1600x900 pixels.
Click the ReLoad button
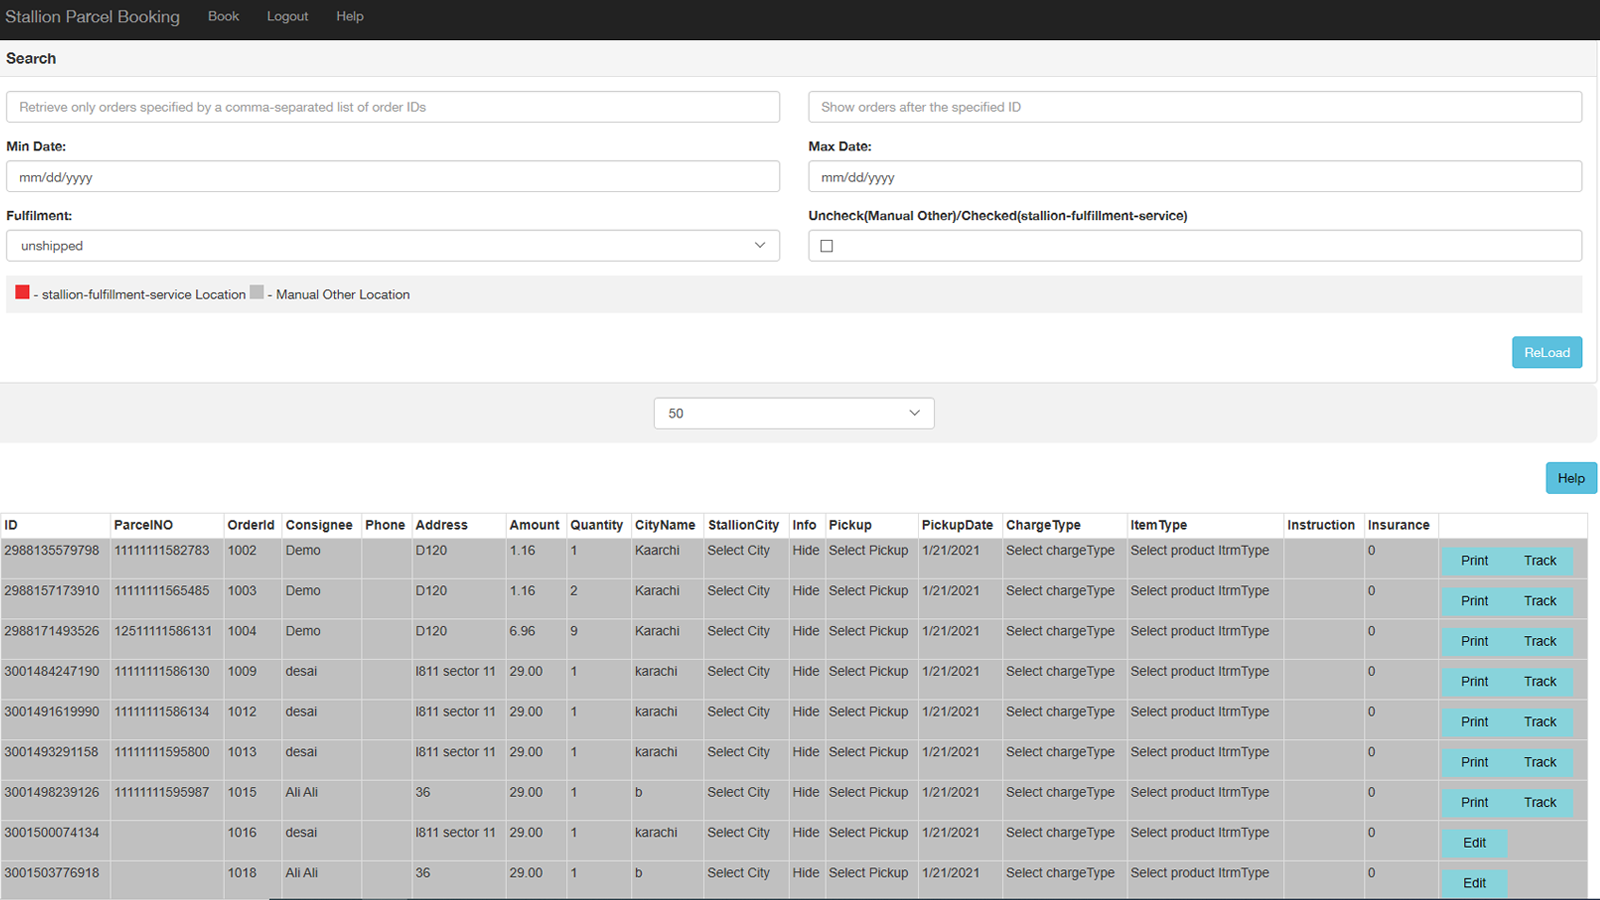[1547, 352]
